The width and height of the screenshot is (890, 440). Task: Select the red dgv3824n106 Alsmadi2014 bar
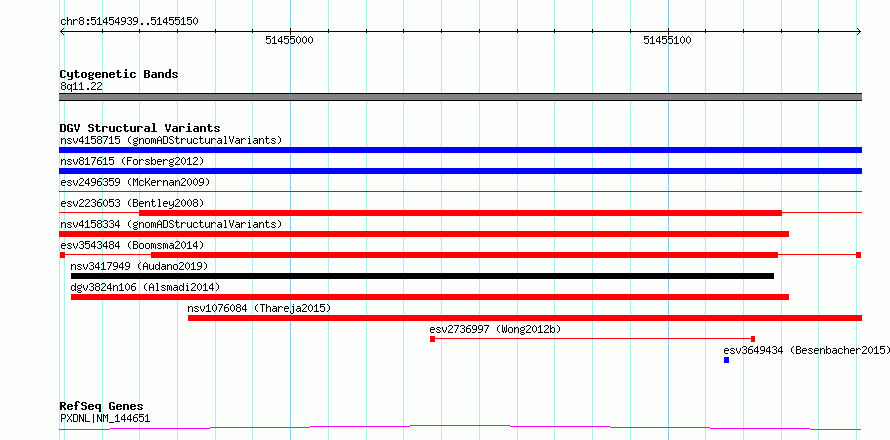click(x=430, y=297)
